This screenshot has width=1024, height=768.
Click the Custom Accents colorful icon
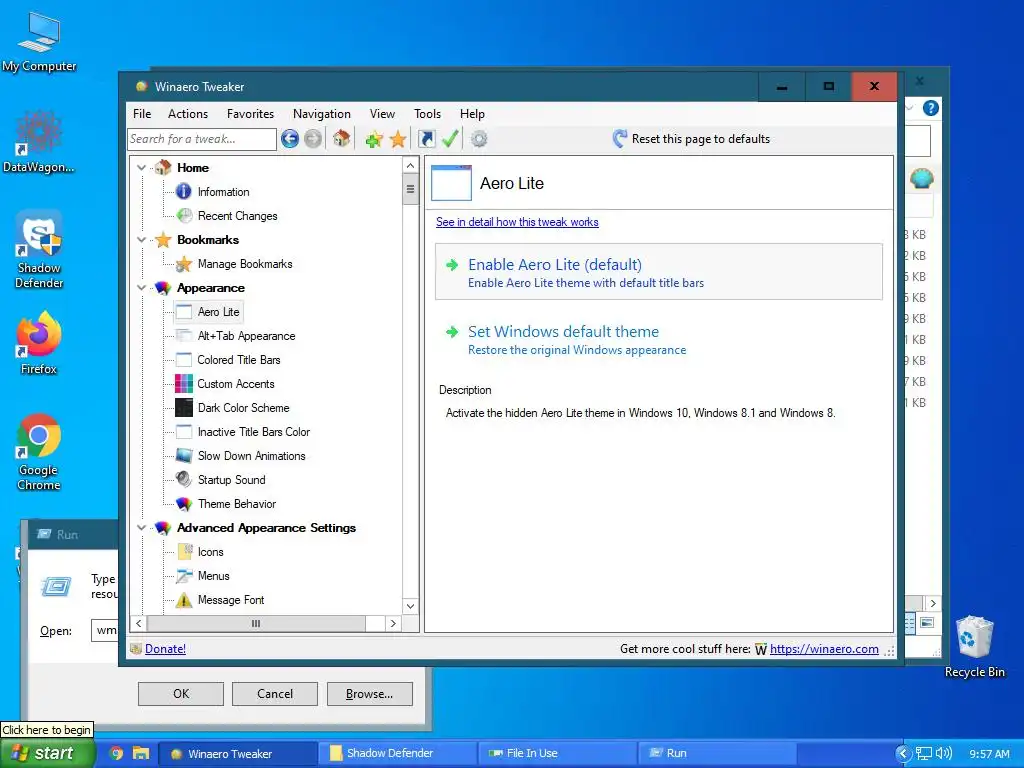(184, 383)
